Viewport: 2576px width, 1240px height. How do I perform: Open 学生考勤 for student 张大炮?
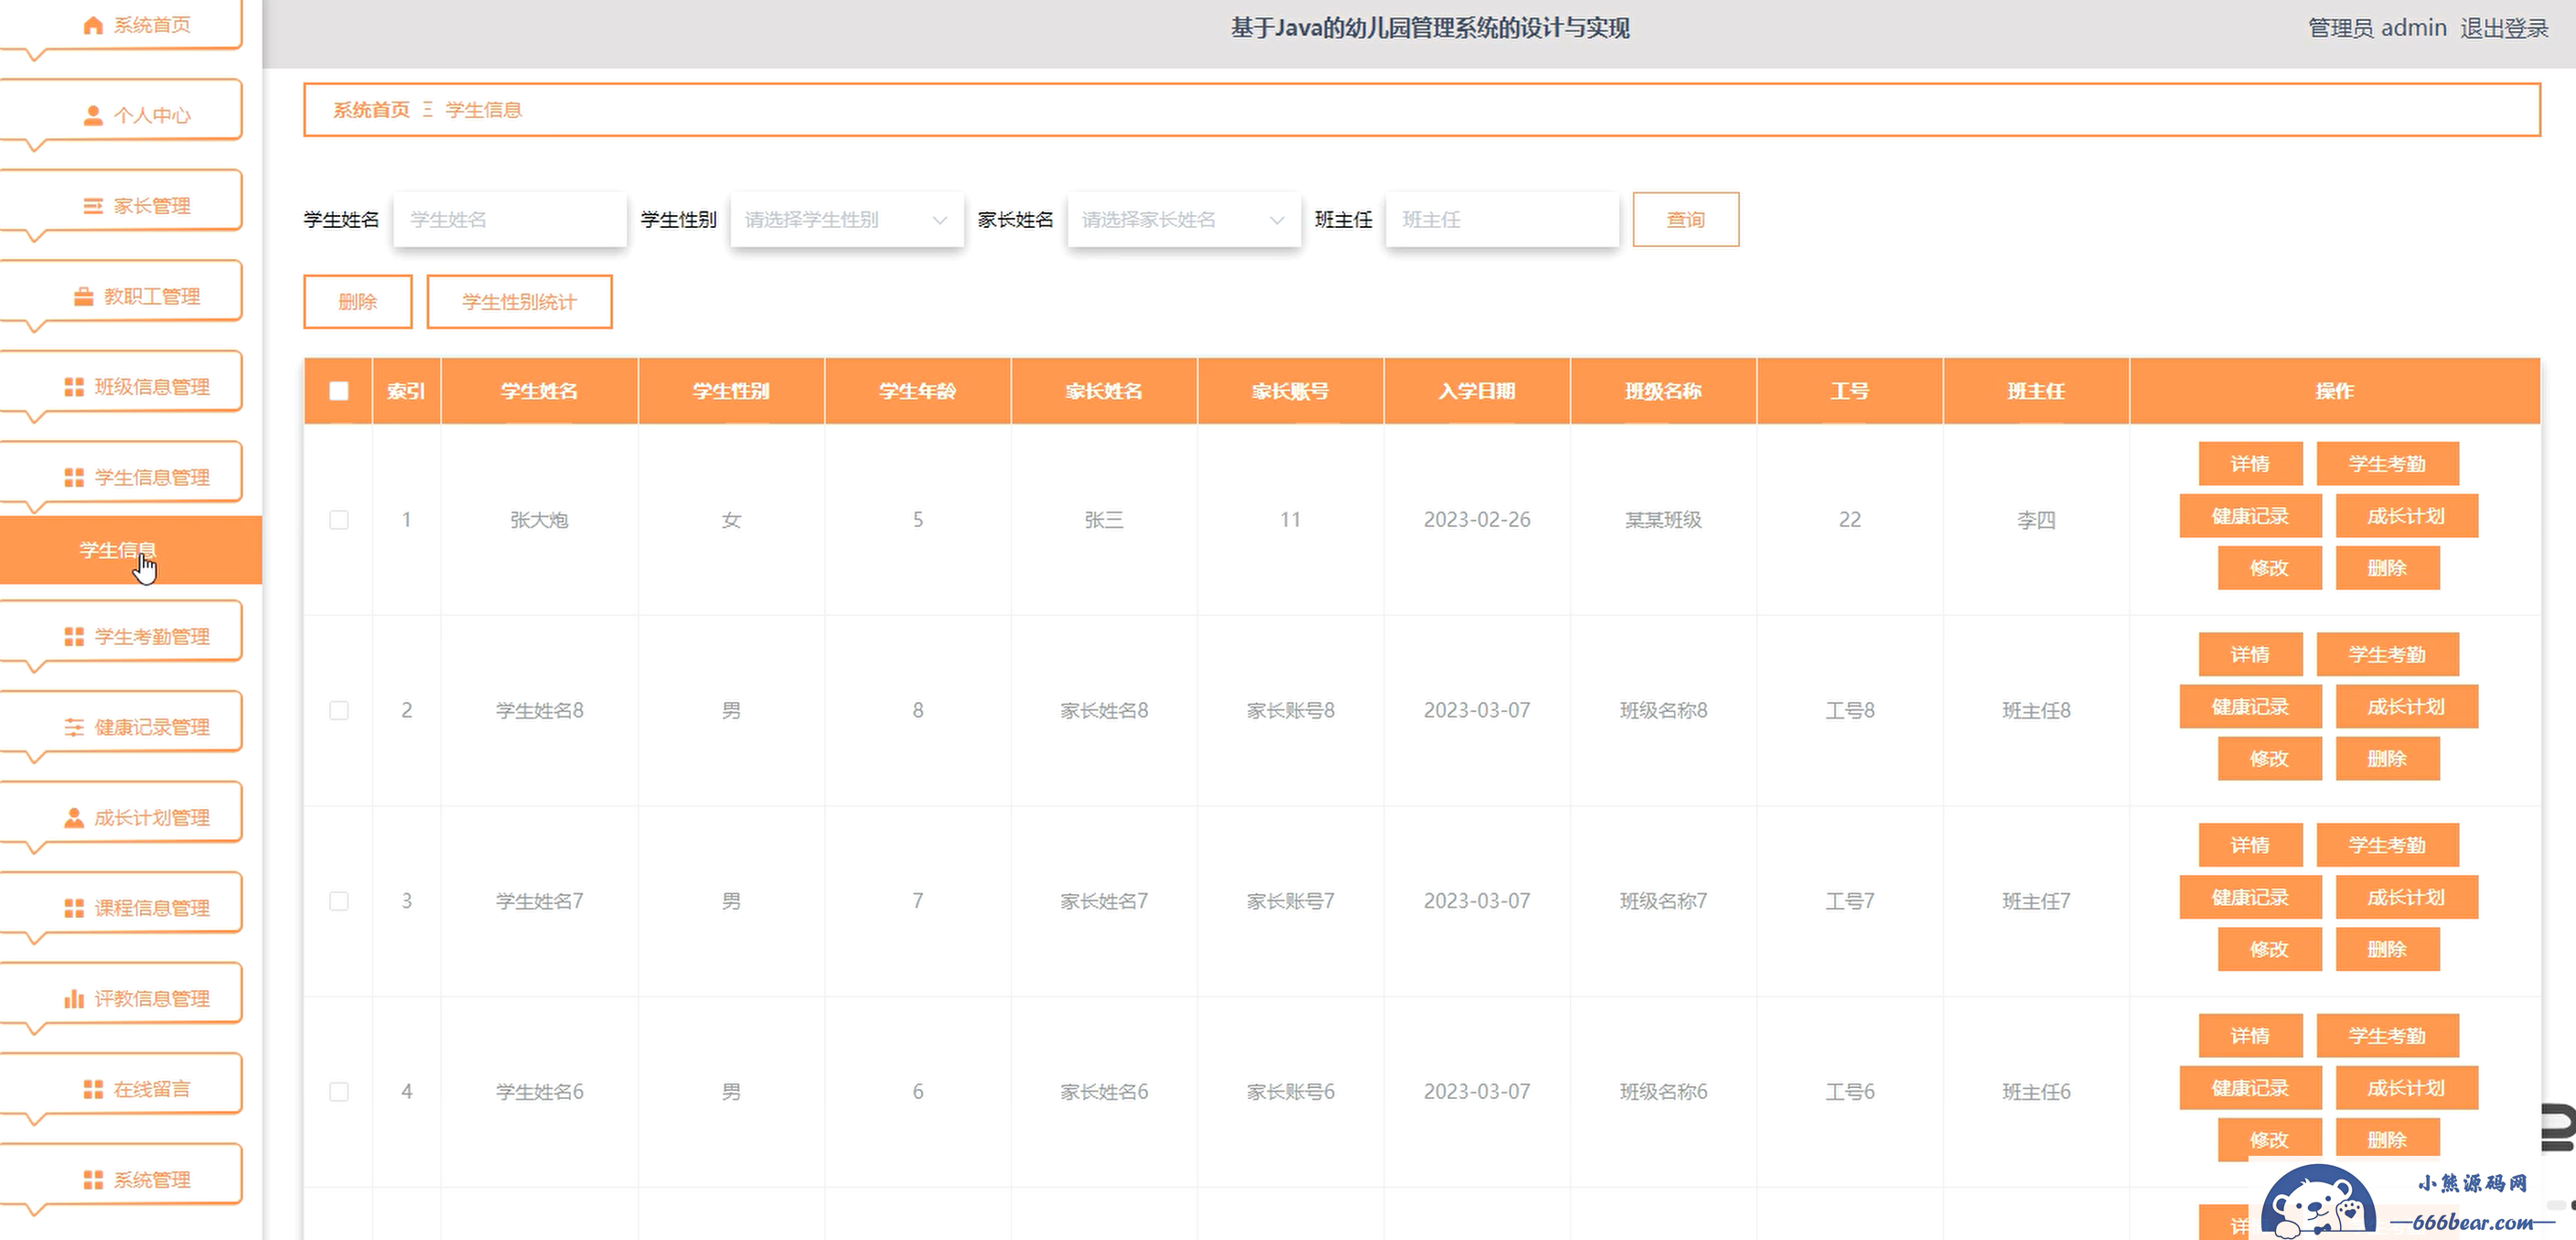tap(2387, 464)
